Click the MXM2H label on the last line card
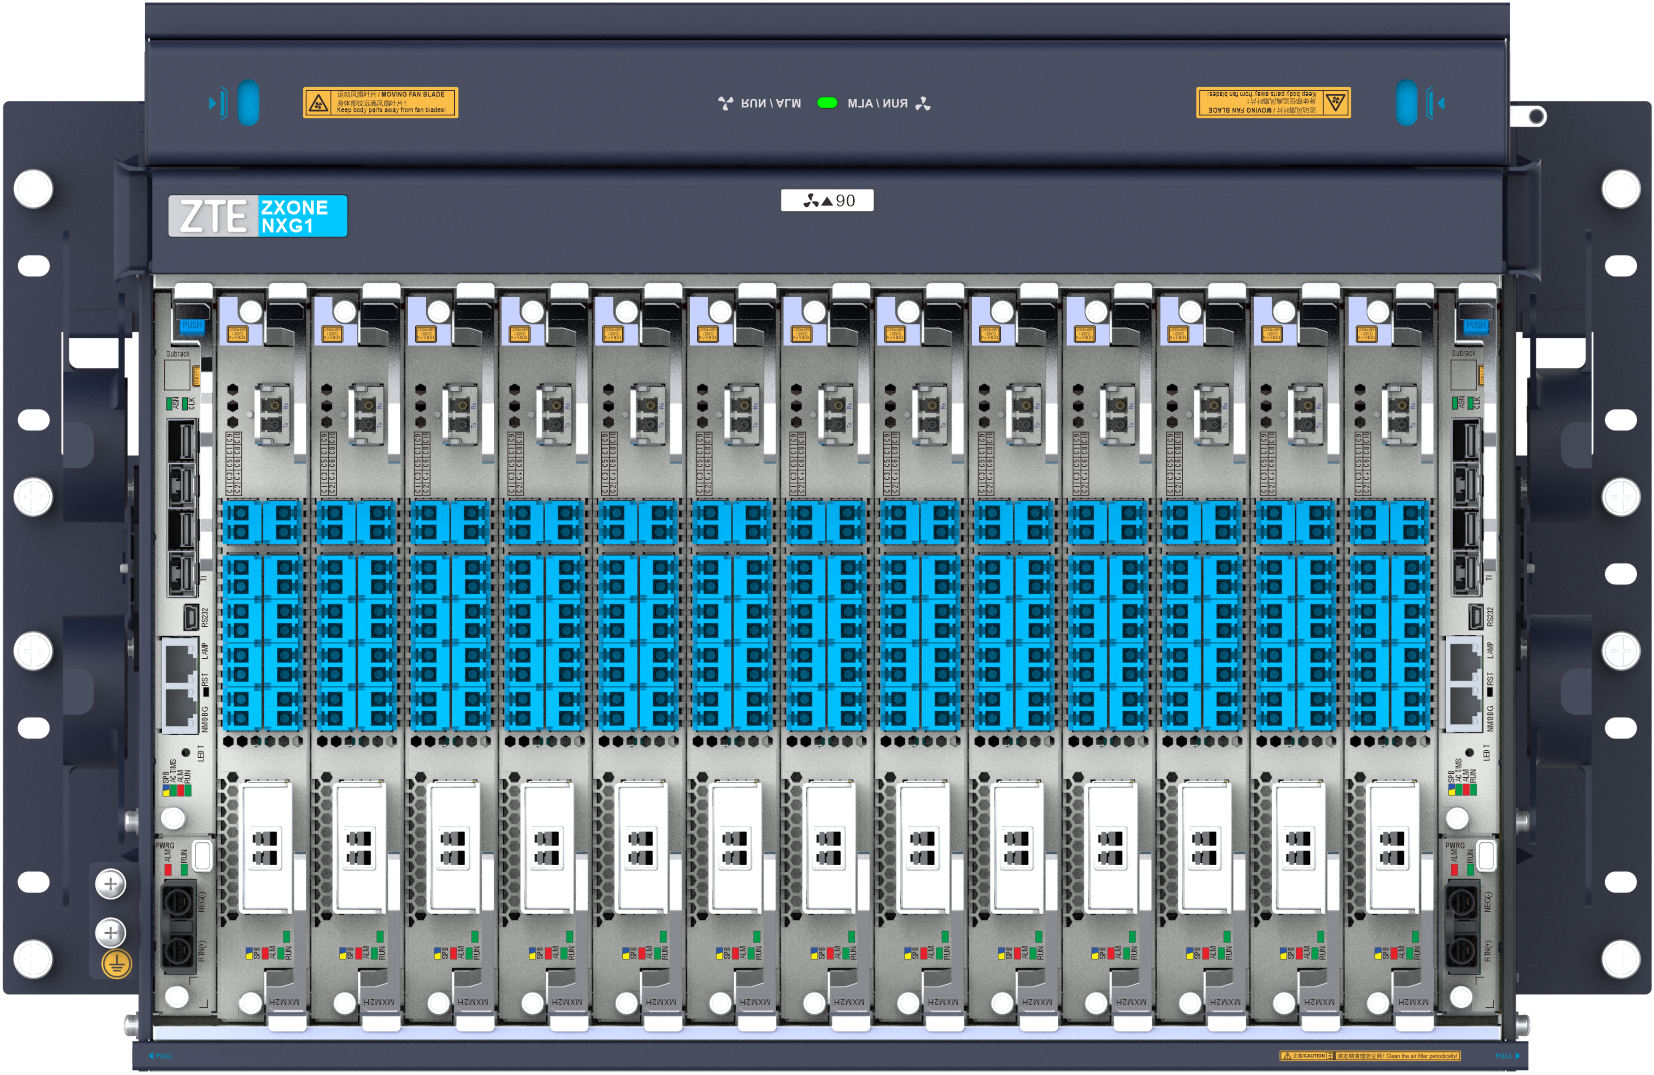Viewport: 1654px width, 1075px height. point(1412,1001)
